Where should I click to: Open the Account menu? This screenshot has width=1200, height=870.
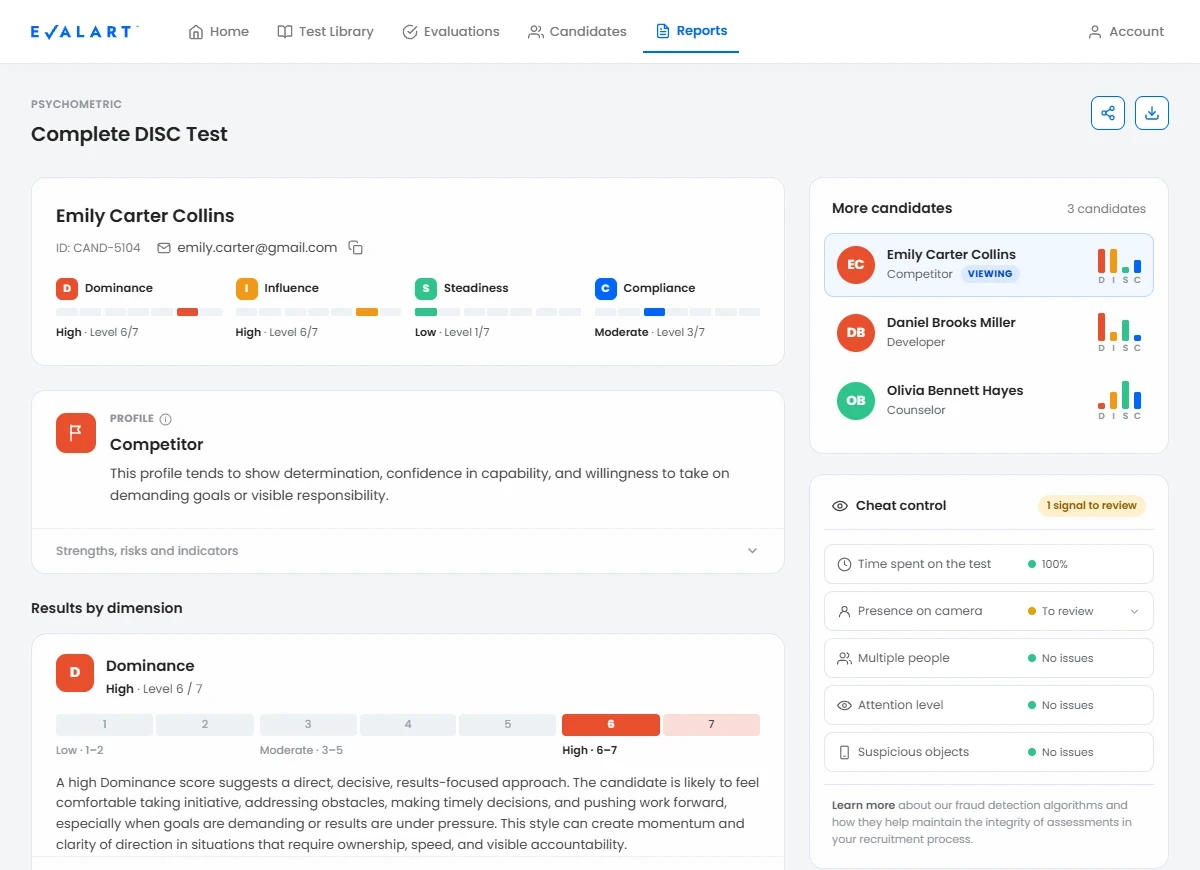[x=1126, y=32]
